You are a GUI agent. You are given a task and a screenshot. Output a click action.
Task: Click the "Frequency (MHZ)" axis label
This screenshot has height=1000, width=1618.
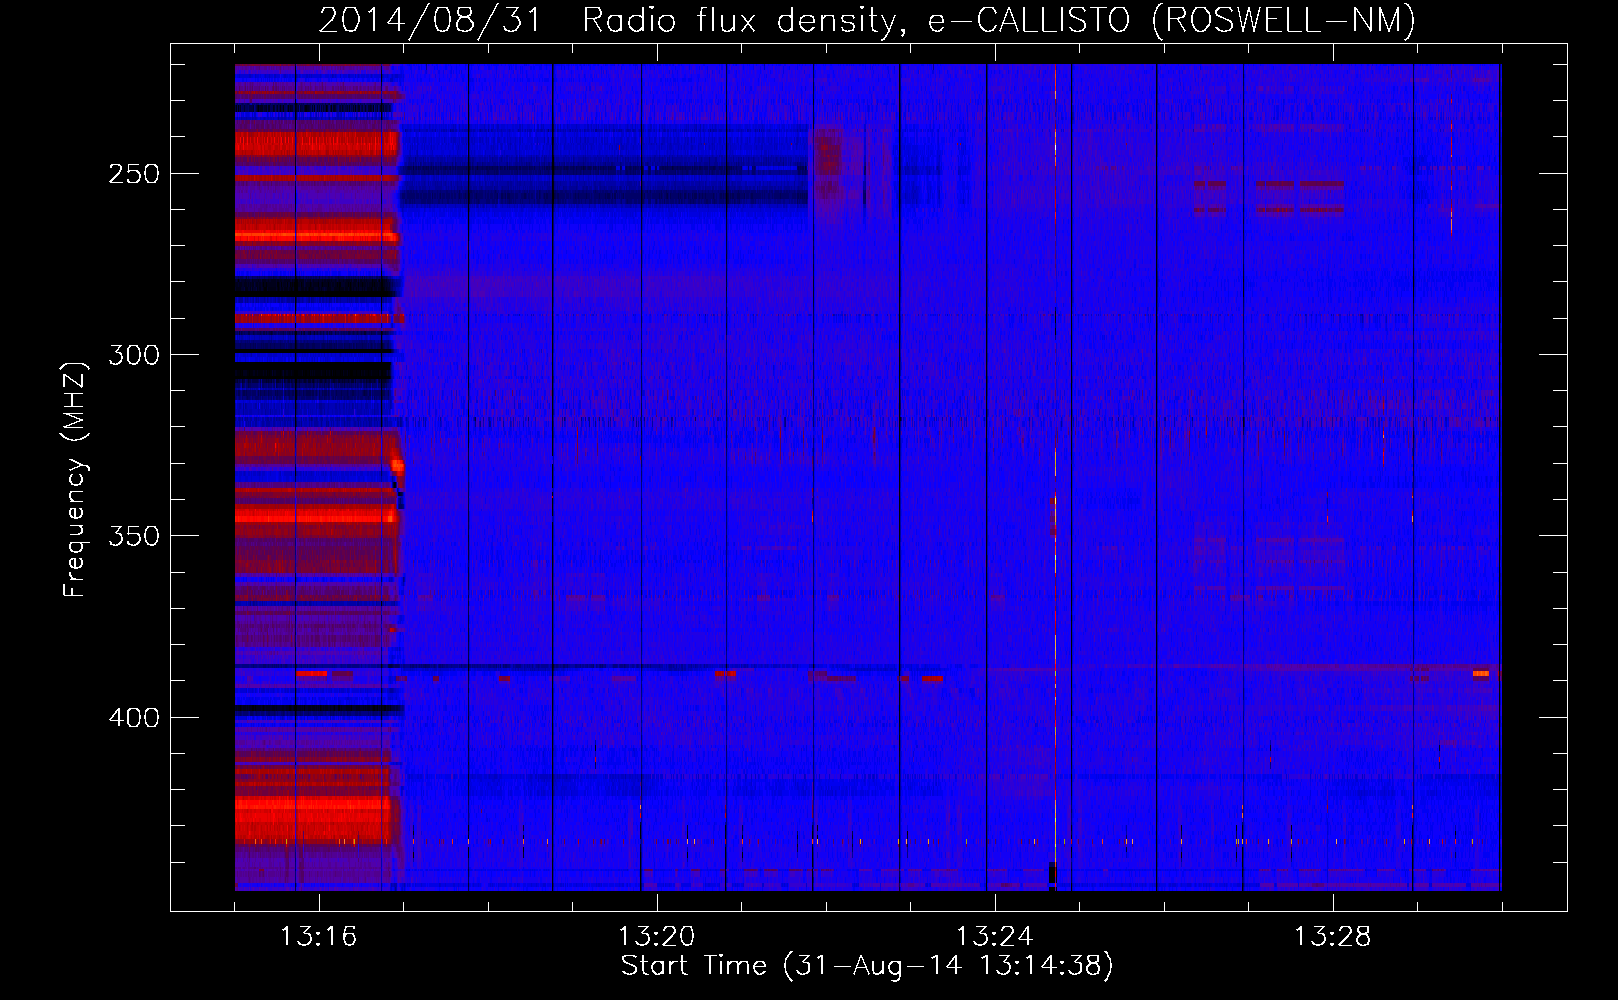pos(75,480)
